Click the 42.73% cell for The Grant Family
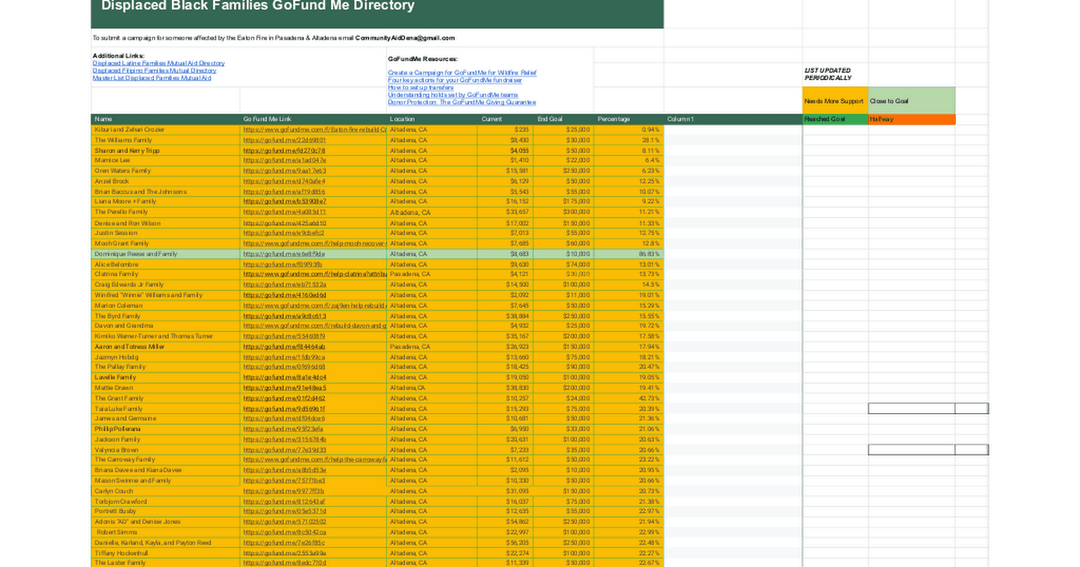 click(x=629, y=398)
